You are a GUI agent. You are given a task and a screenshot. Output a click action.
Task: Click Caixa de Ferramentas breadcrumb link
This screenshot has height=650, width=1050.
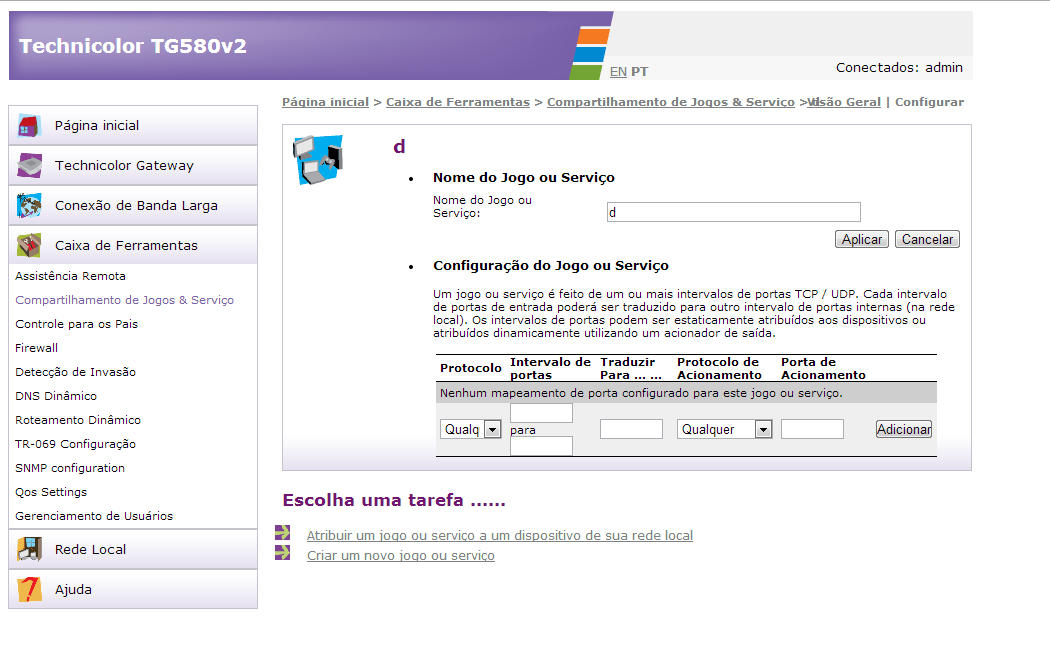458,102
